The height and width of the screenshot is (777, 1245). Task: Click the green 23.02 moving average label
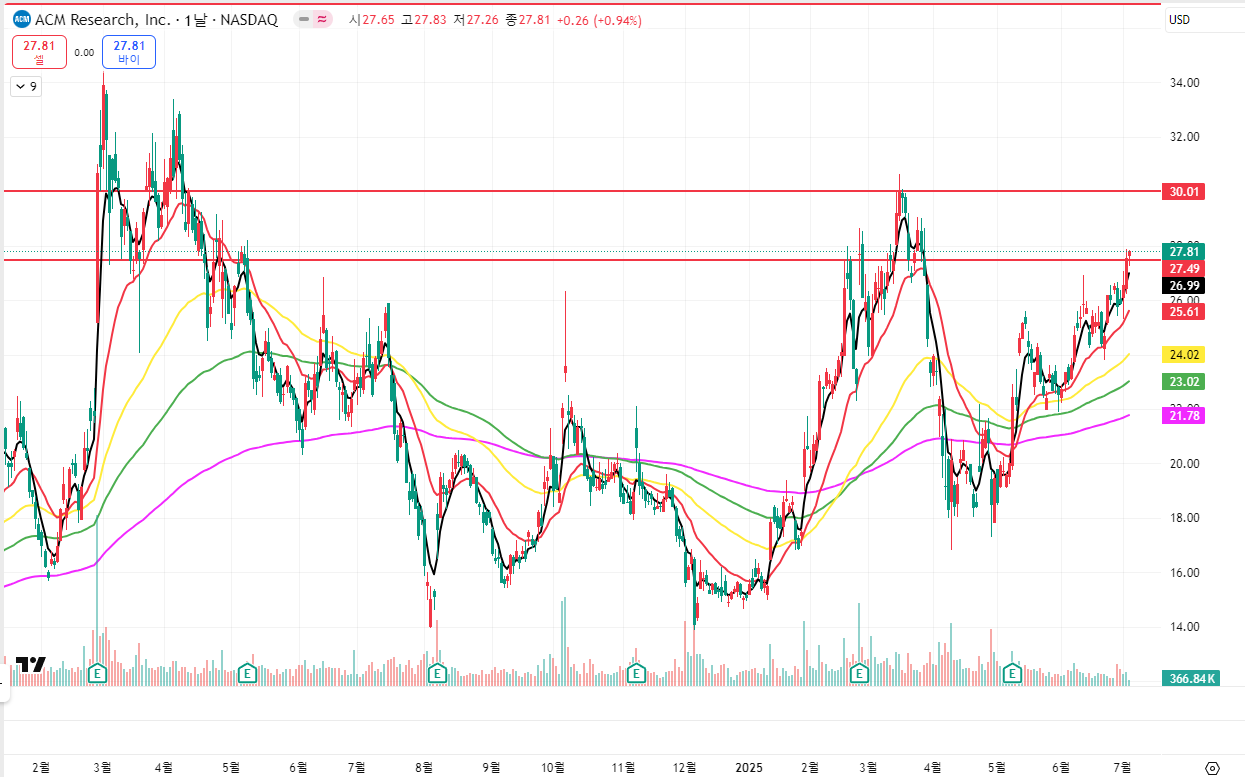pyautogui.click(x=1184, y=381)
